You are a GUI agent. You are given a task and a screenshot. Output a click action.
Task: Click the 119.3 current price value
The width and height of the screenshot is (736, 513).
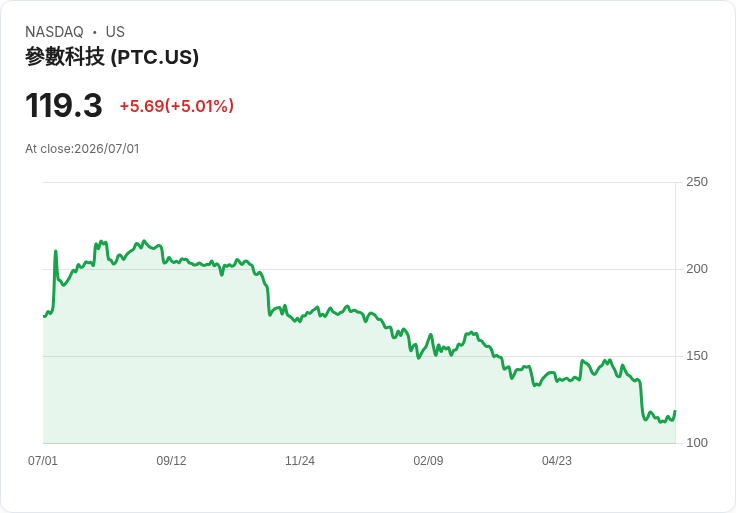click(63, 105)
